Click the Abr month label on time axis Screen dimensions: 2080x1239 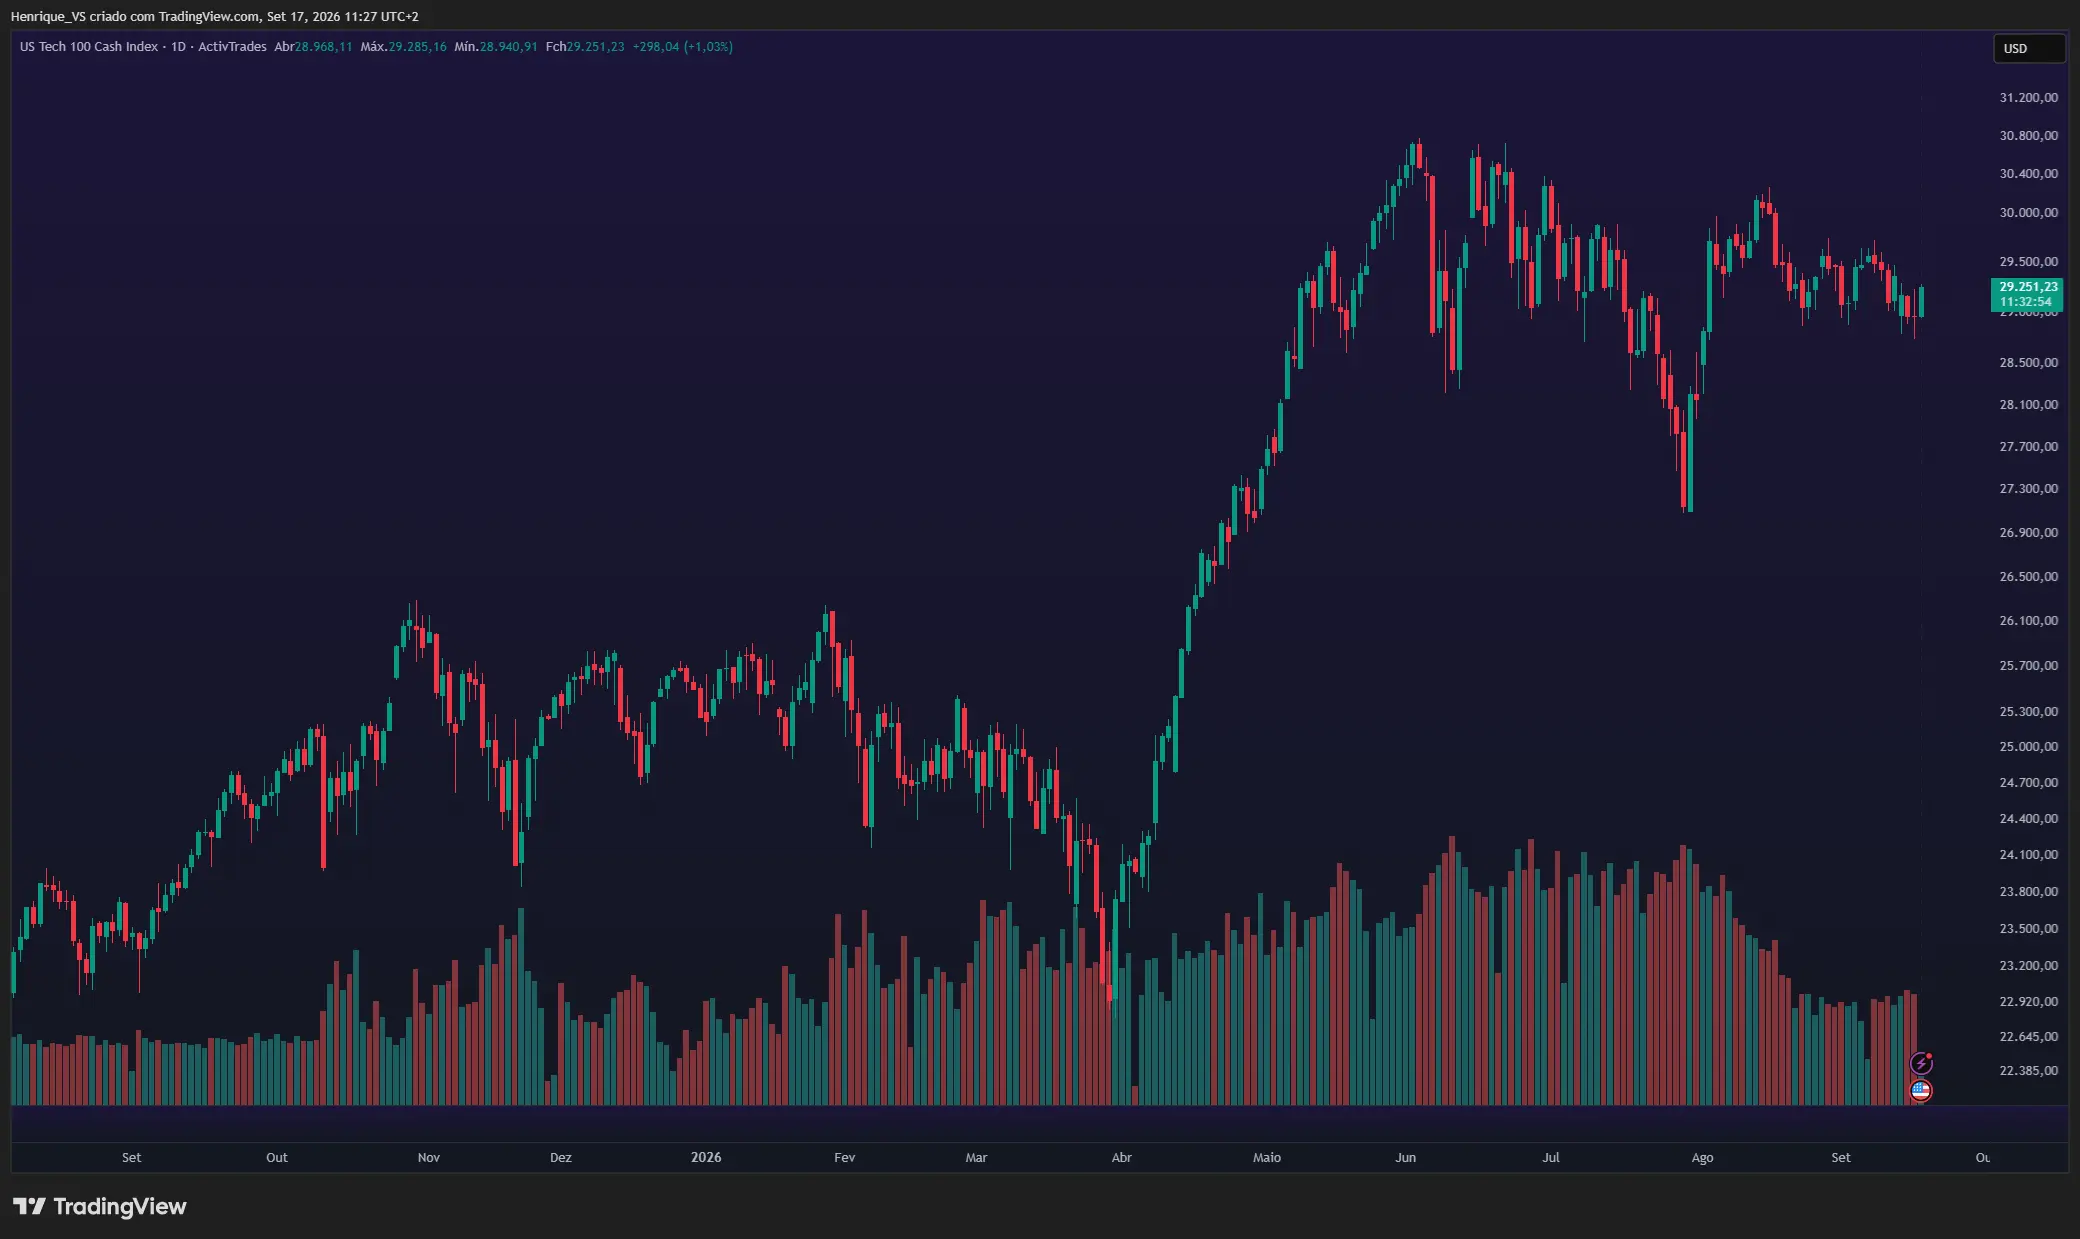1121,1157
